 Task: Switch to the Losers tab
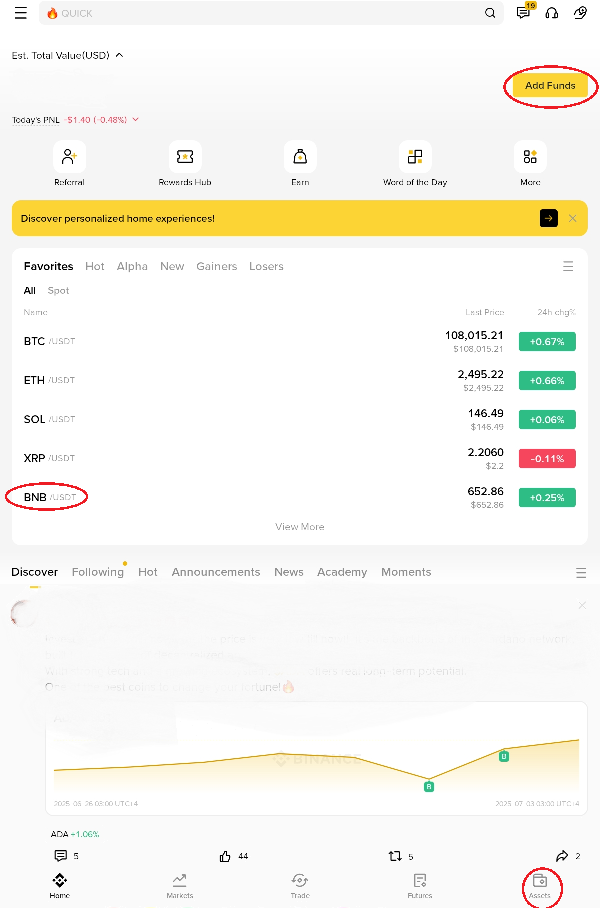pyautogui.click(x=266, y=266)
